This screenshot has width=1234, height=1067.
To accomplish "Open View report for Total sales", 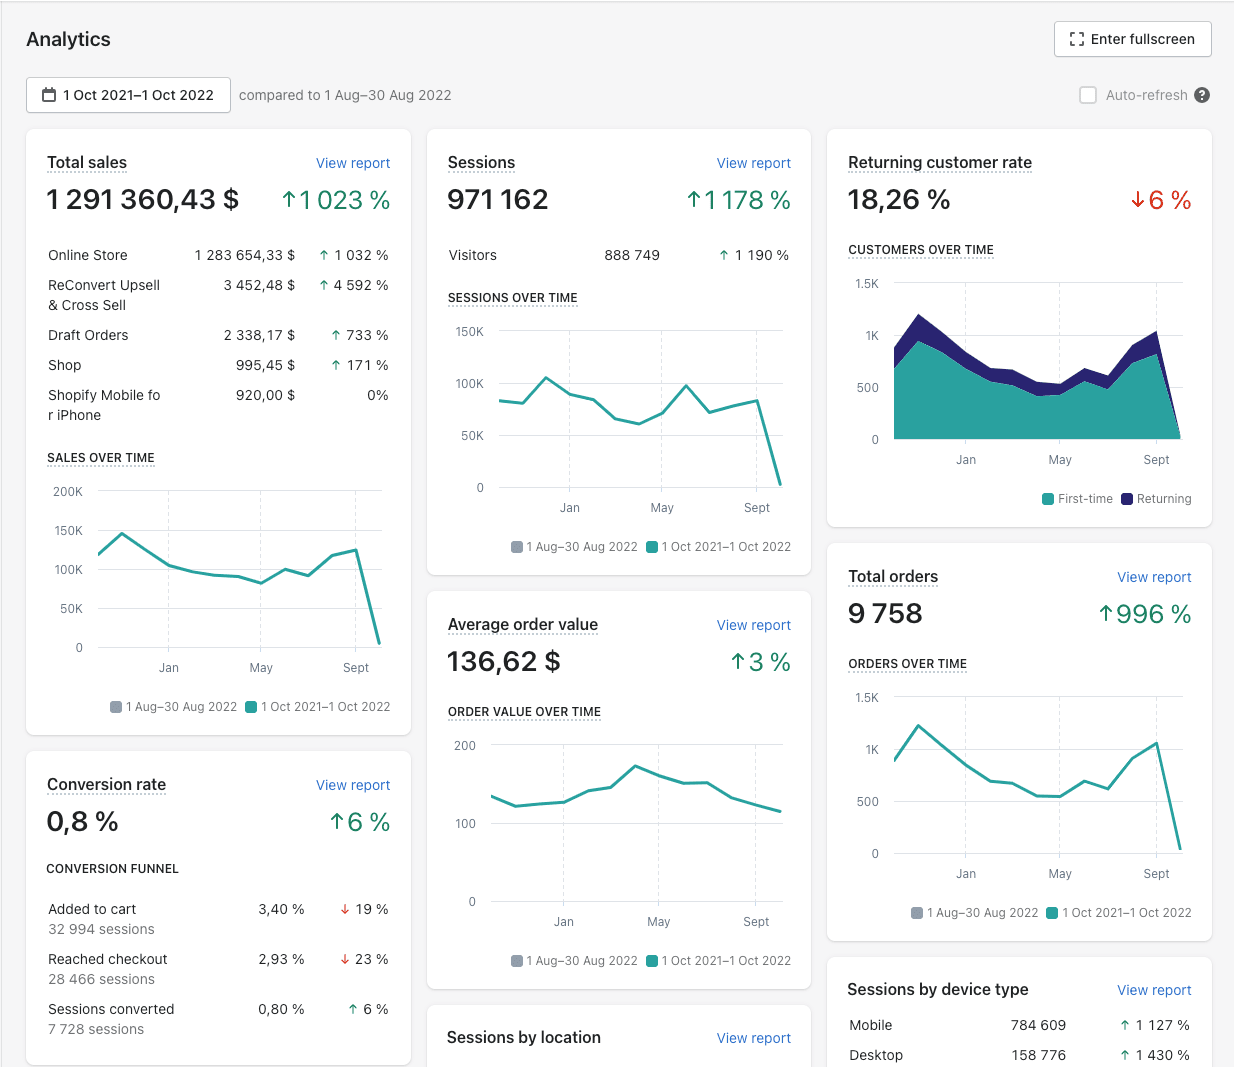I will tap(353, 163).
